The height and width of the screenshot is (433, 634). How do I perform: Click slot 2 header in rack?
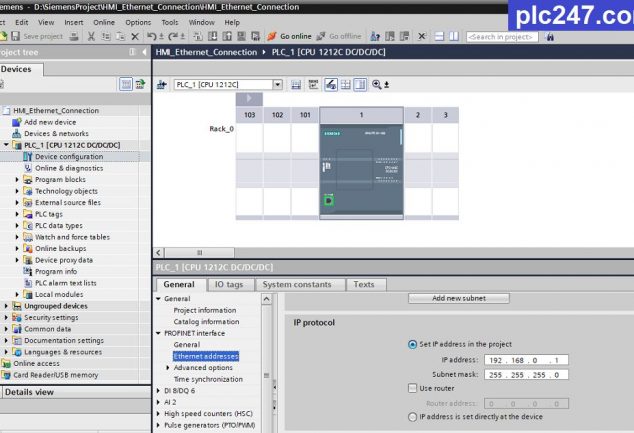coord(418,115)
